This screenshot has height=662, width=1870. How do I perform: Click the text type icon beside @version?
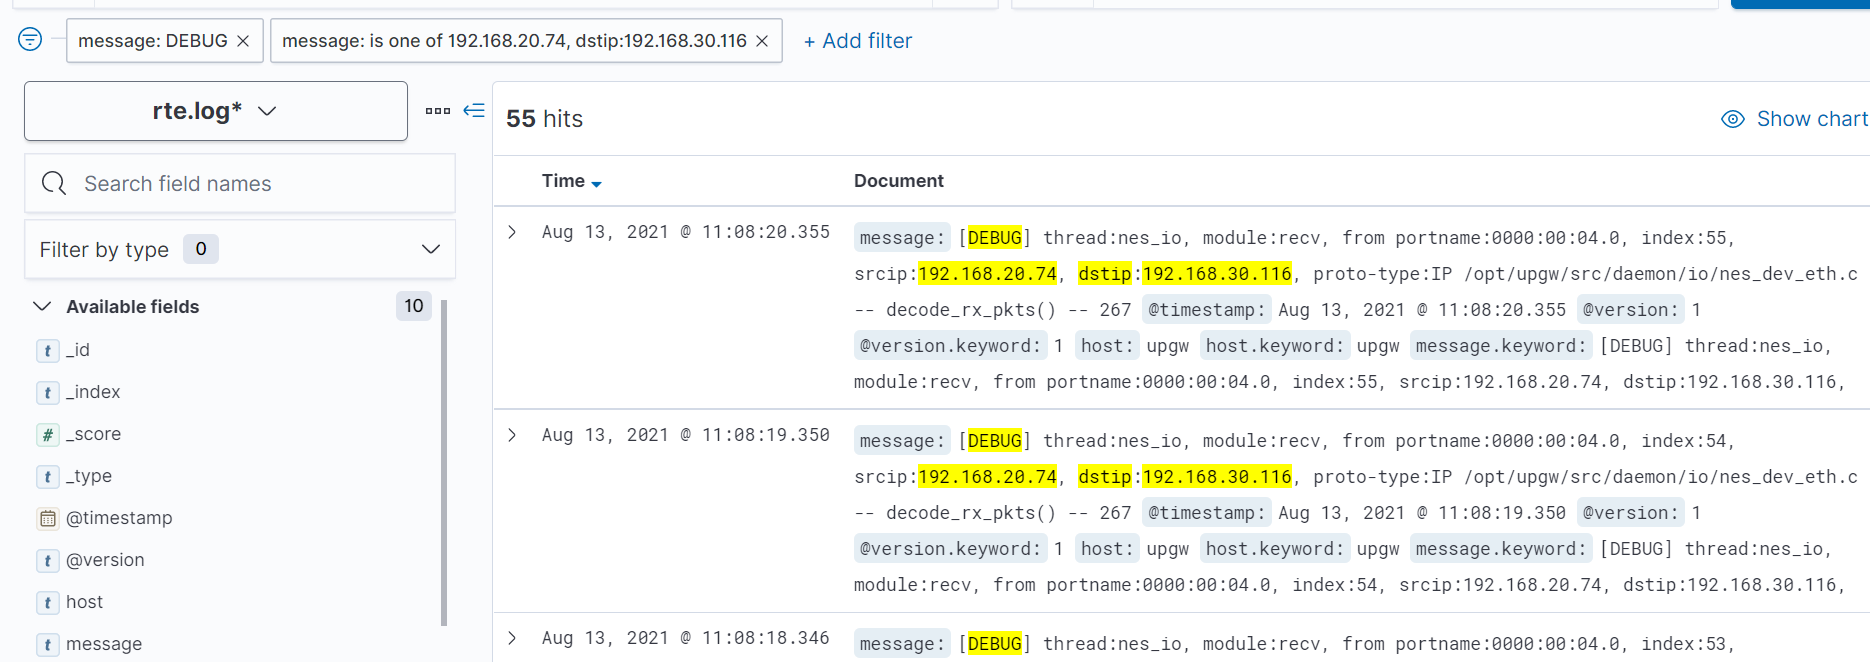click(x=47, y=560)
